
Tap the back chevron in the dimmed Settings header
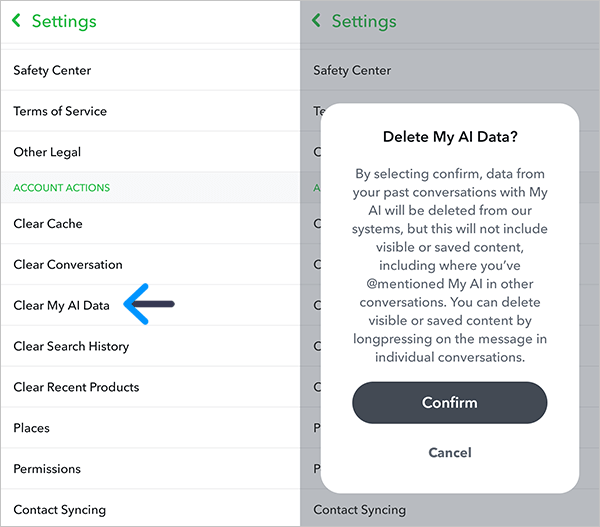click(x=316, y=21)
